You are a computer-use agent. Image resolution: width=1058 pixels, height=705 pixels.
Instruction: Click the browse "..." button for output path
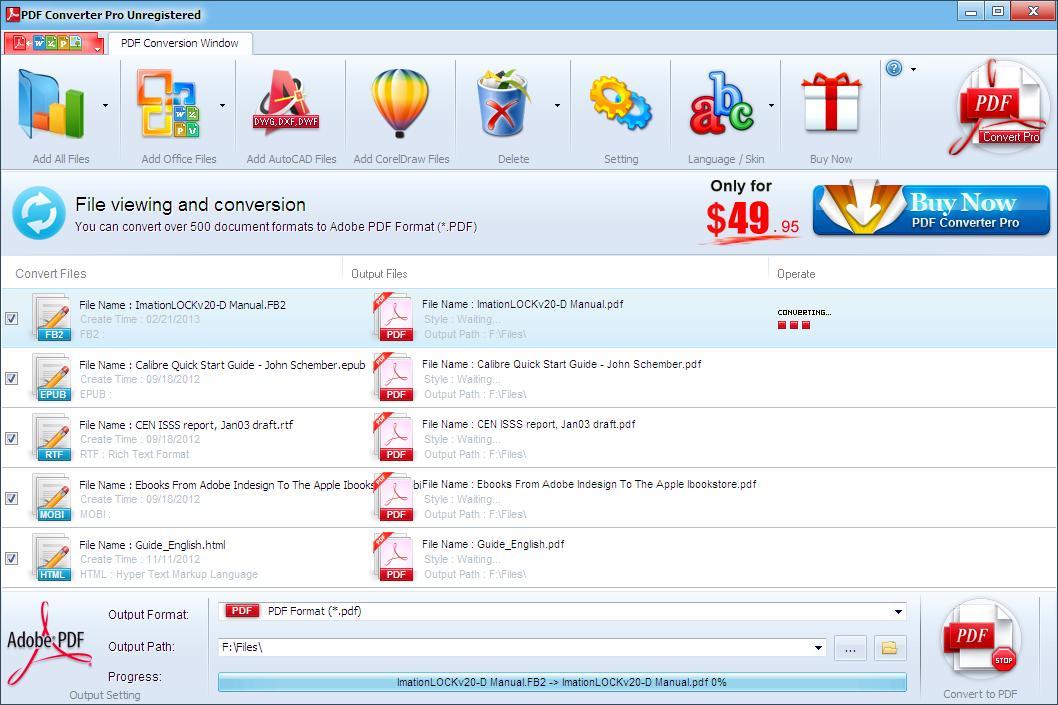849,648
